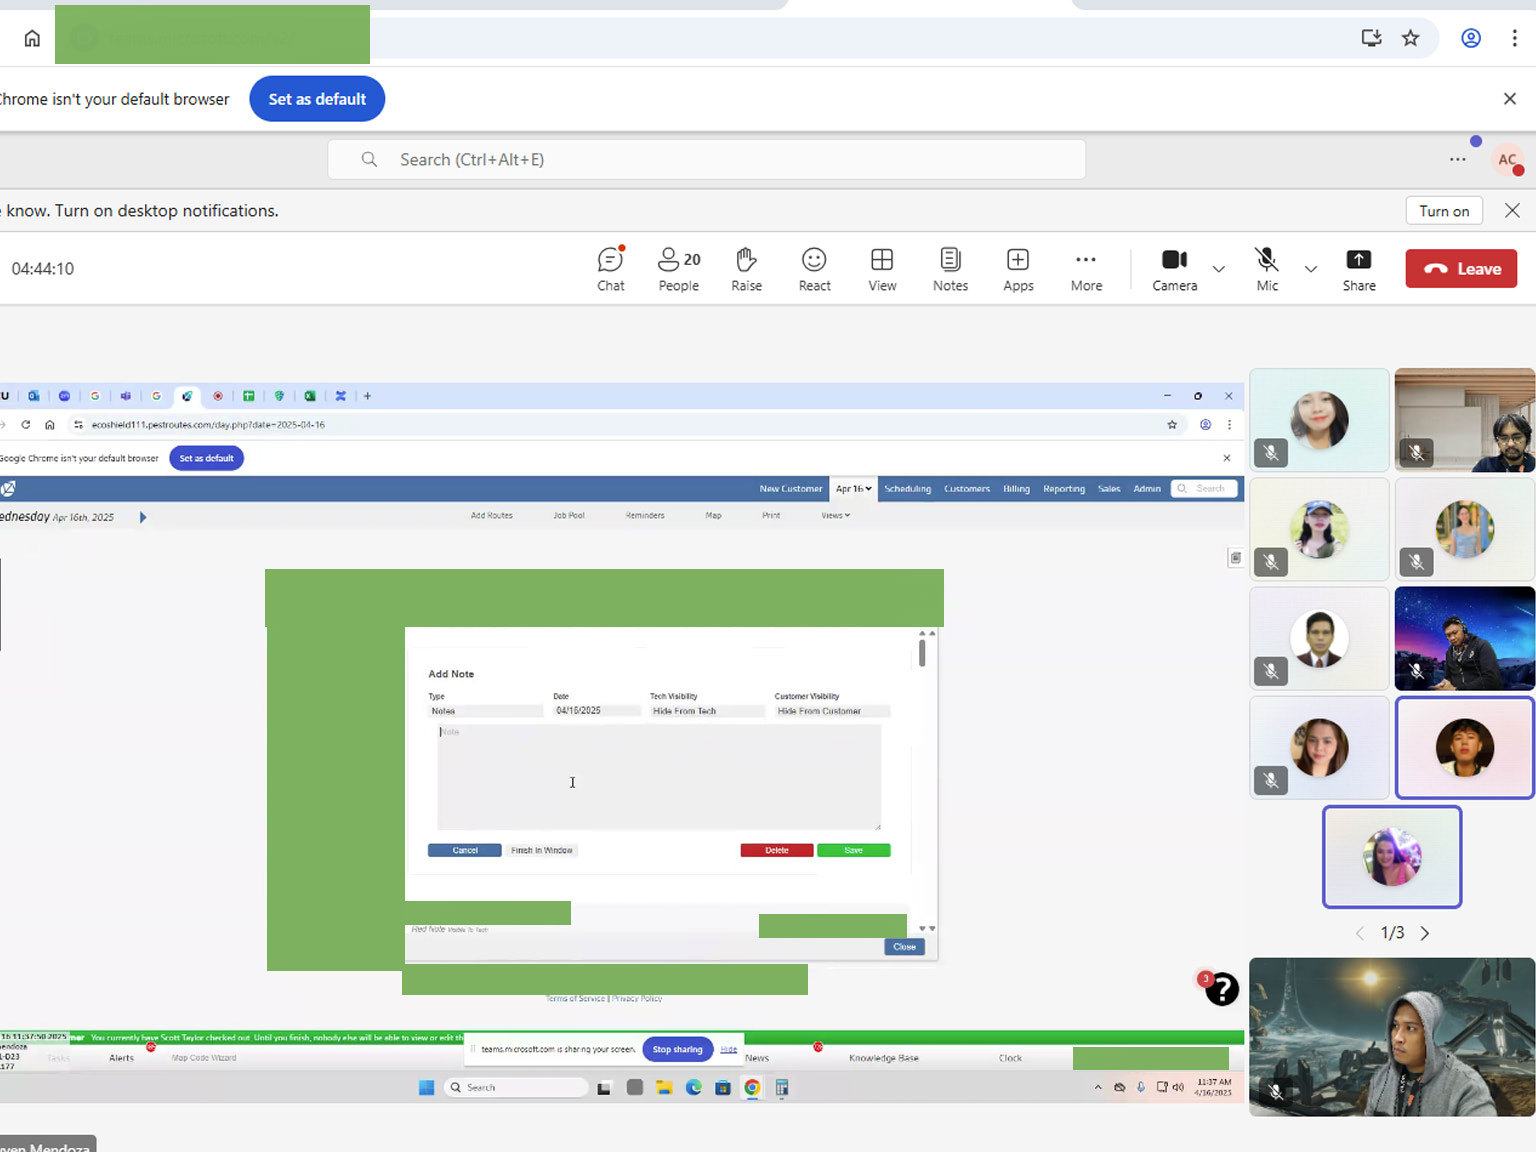Change the meeting View layout
This screenshot has width=1536, height=1152.
pos(882,269)
